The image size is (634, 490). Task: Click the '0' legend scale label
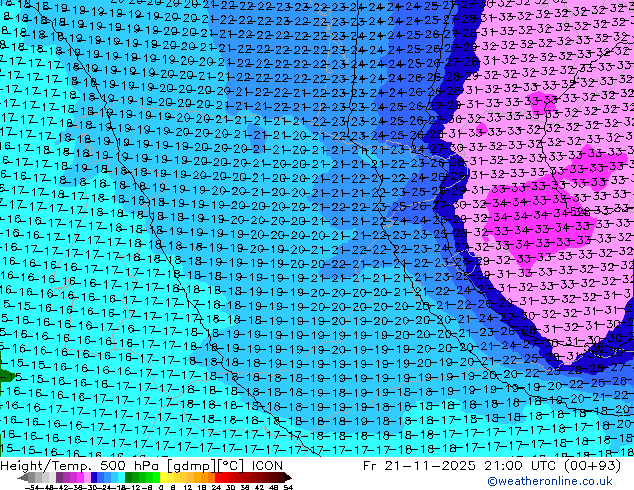click(161, 487)
